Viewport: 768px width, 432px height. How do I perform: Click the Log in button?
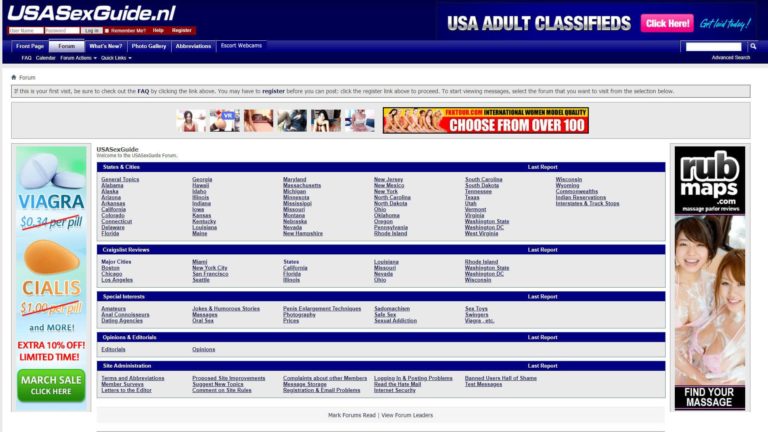(x=92, y=30)
